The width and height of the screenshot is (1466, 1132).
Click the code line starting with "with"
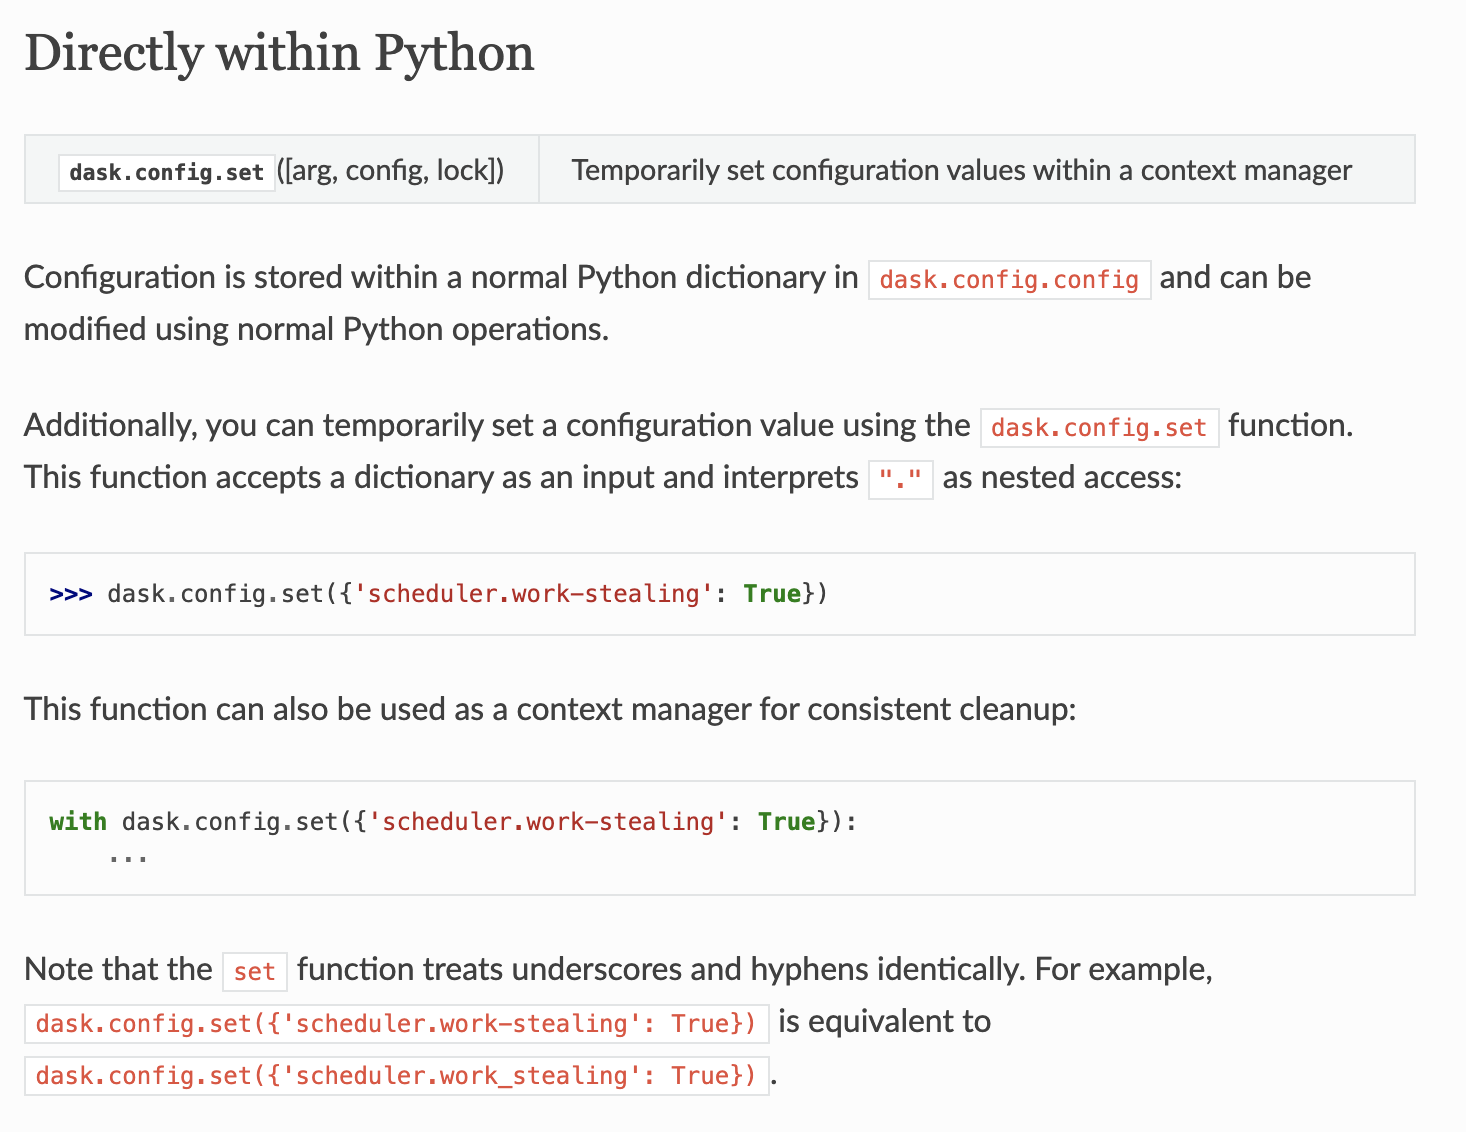pos(453,822)
